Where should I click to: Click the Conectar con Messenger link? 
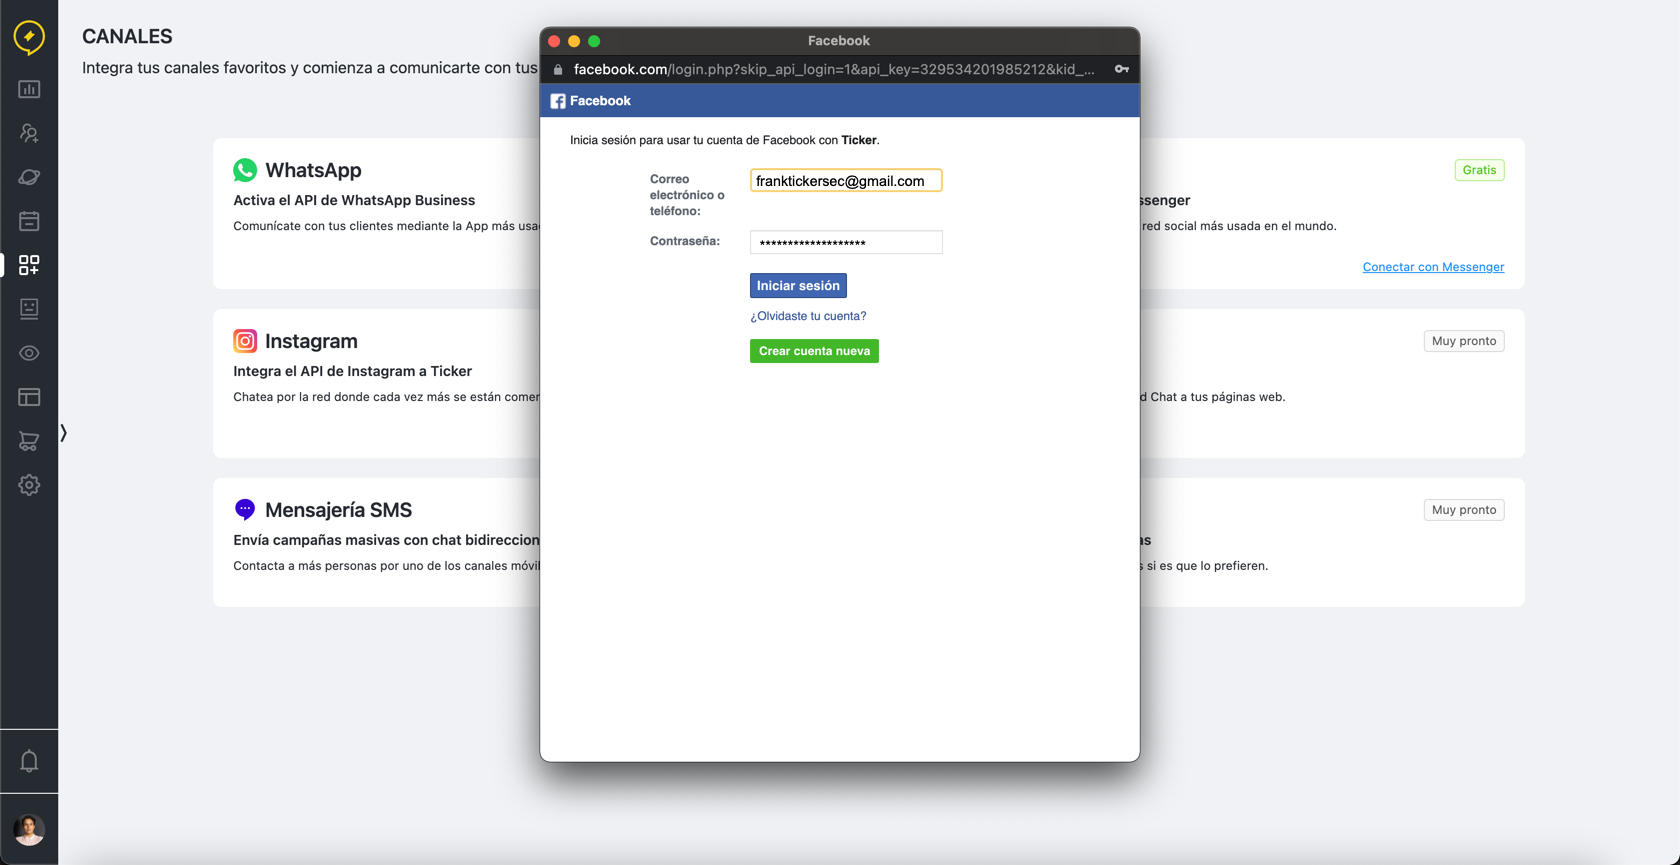point(1433,267)
